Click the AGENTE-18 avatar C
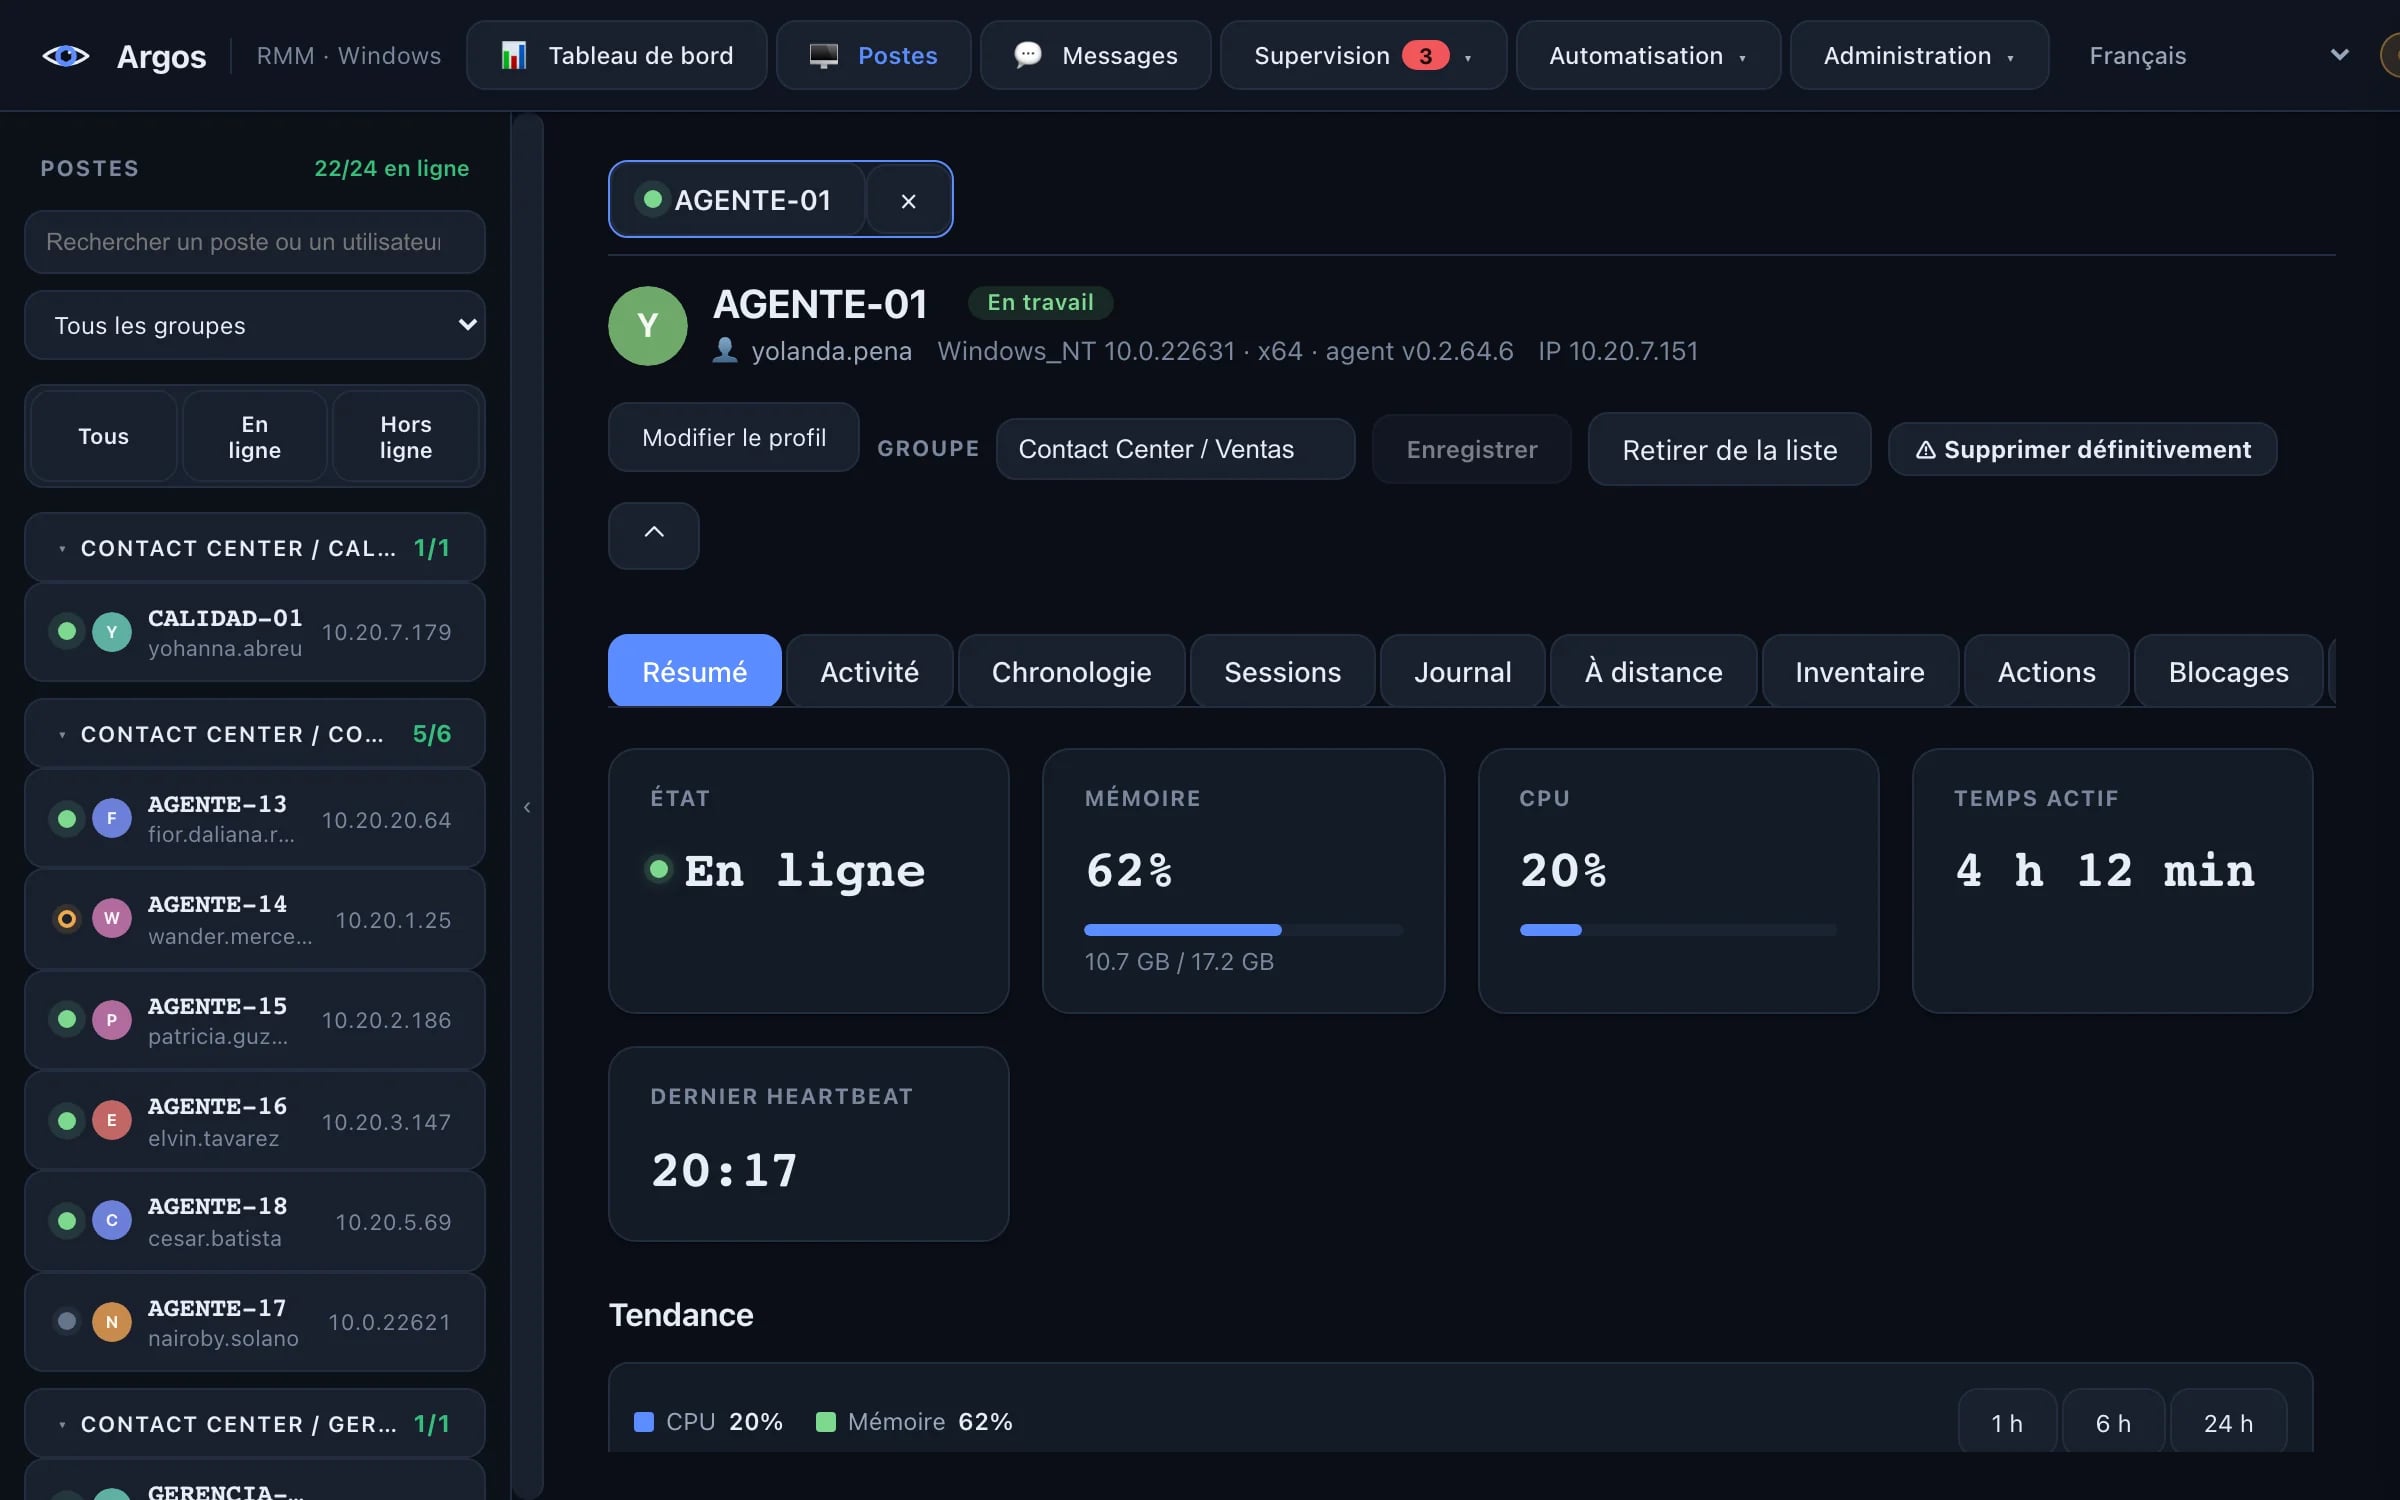The image size is (2400, 1500). point(112,1220)
